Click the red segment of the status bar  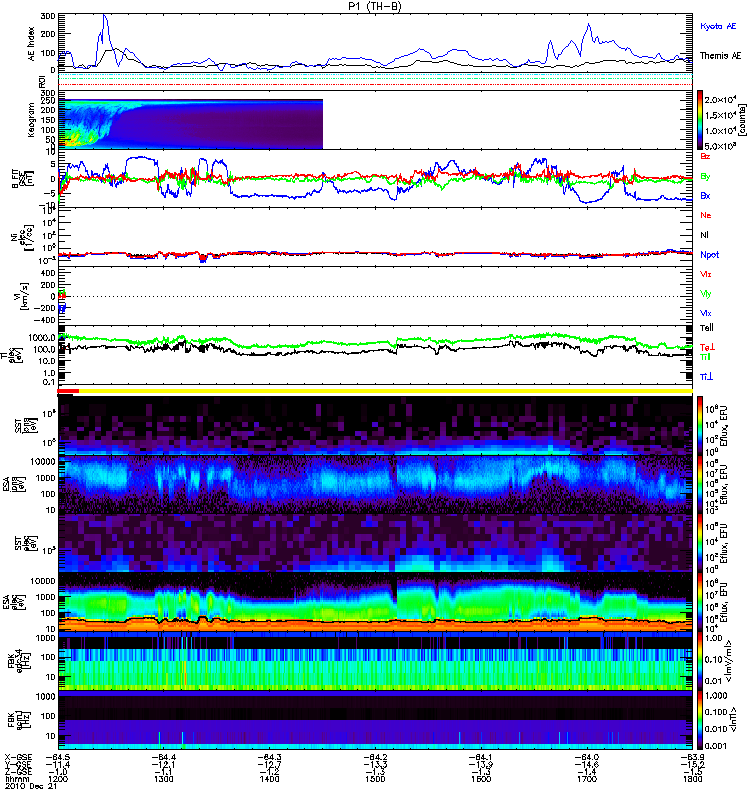point(69,392)
